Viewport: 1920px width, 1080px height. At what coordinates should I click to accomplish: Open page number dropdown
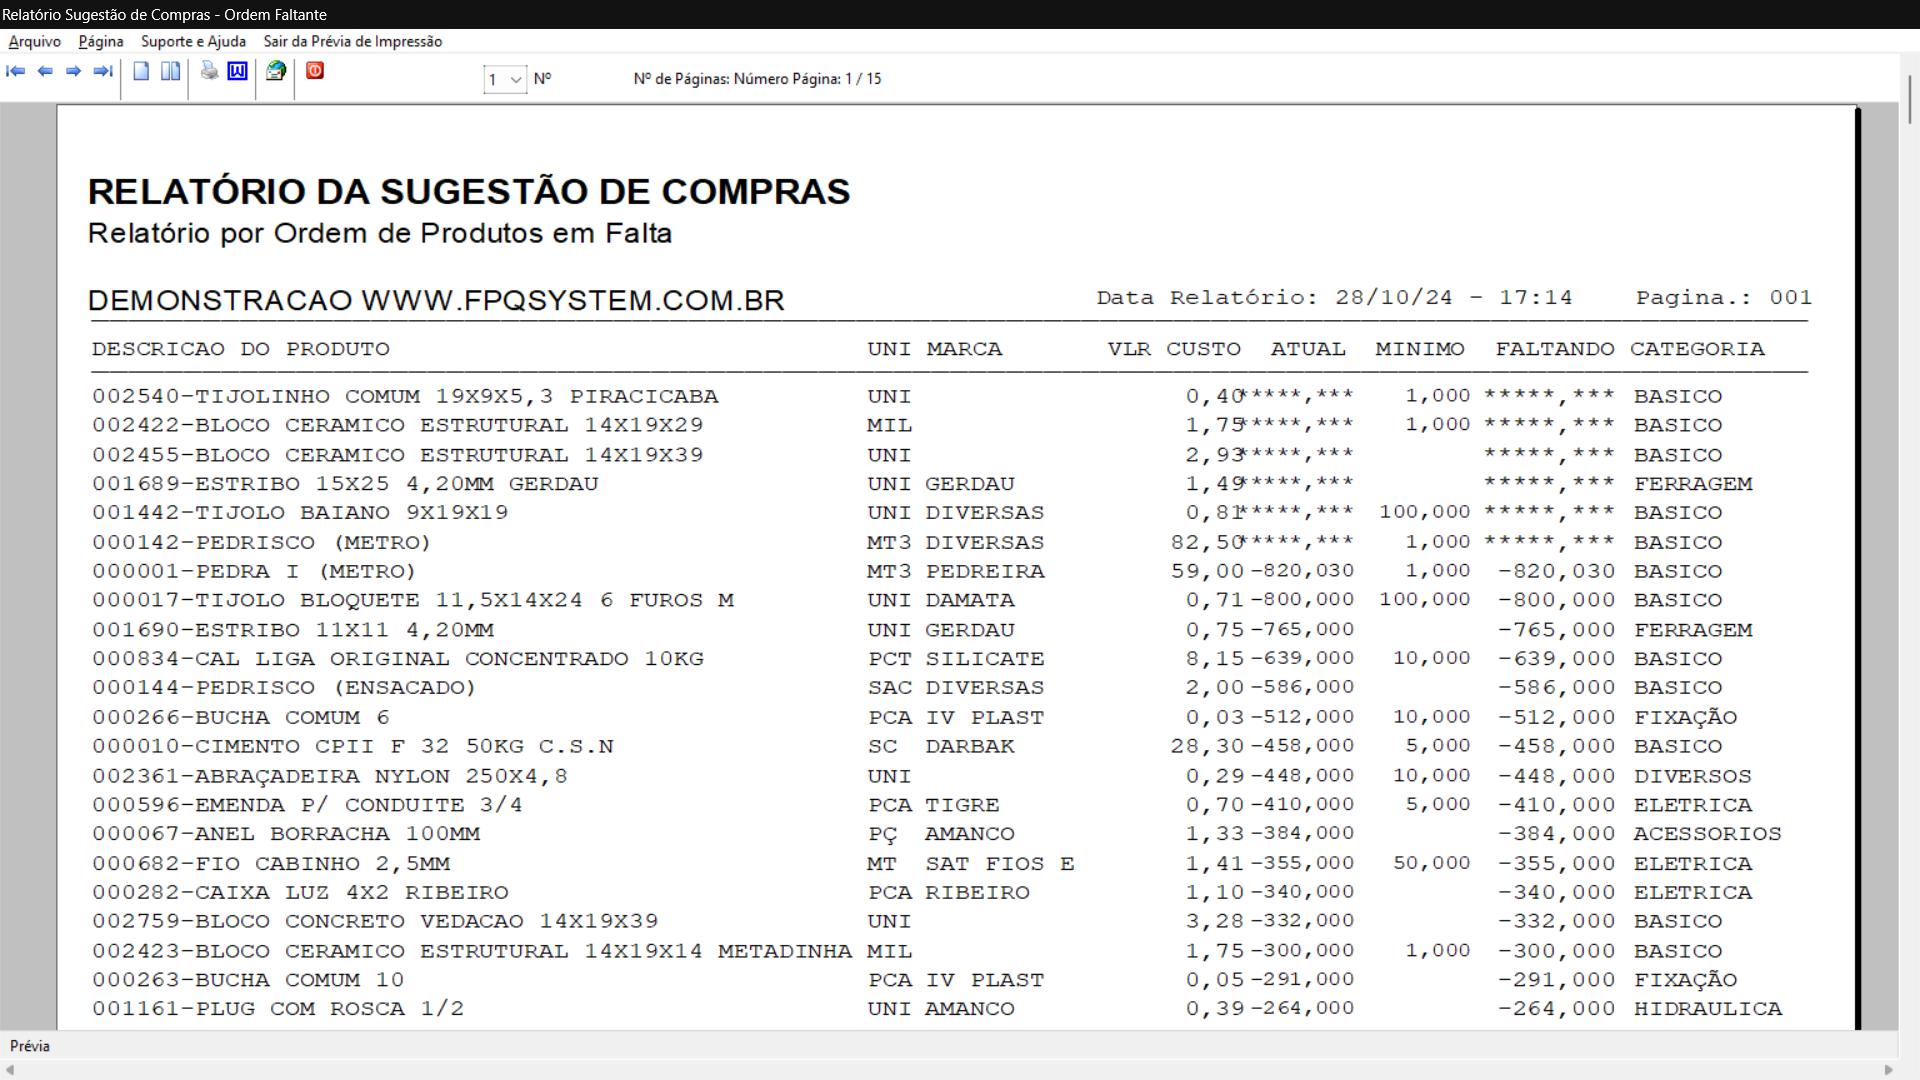516,79
